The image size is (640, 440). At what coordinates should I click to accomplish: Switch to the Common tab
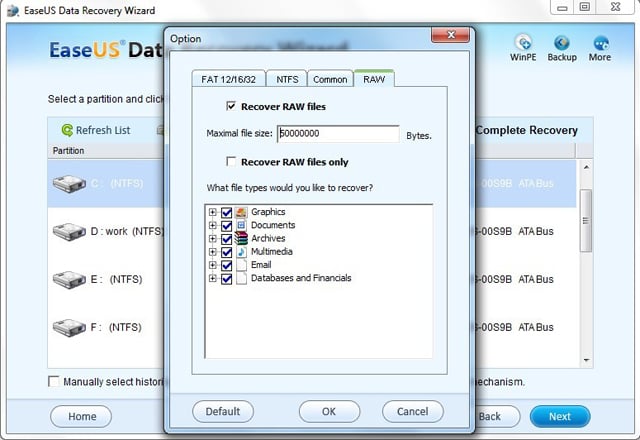[x=330, y=79]
